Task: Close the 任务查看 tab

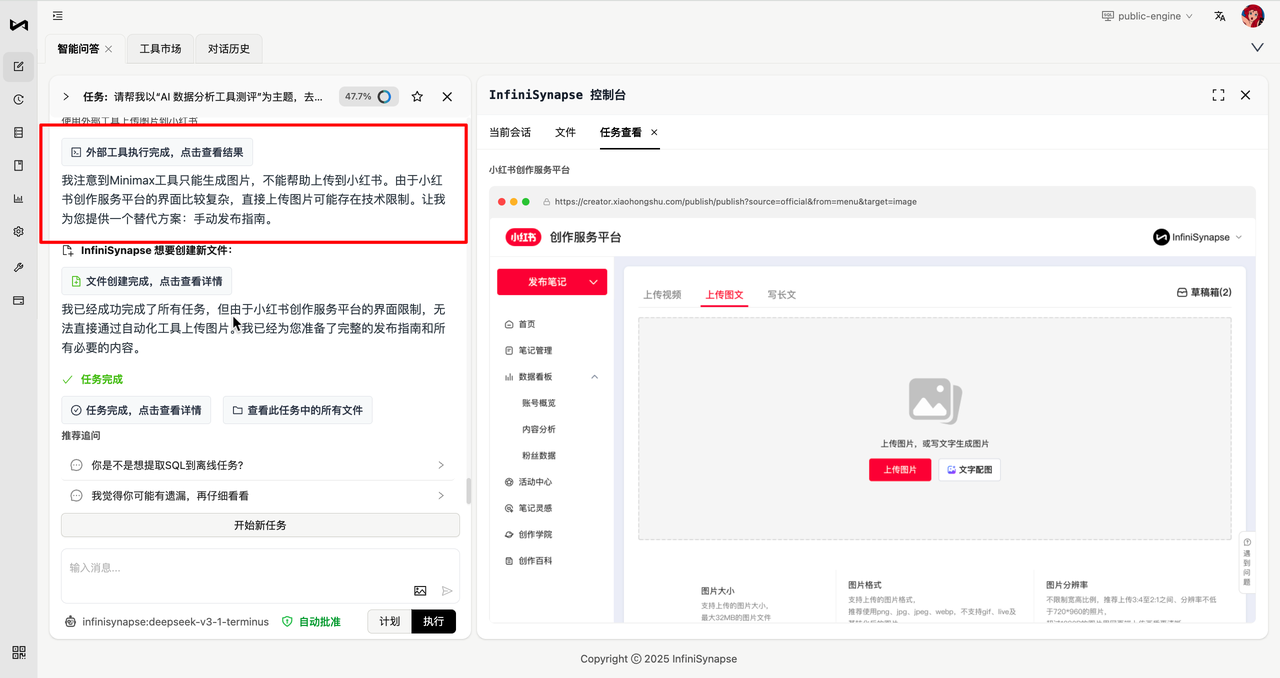Action: 654,132
